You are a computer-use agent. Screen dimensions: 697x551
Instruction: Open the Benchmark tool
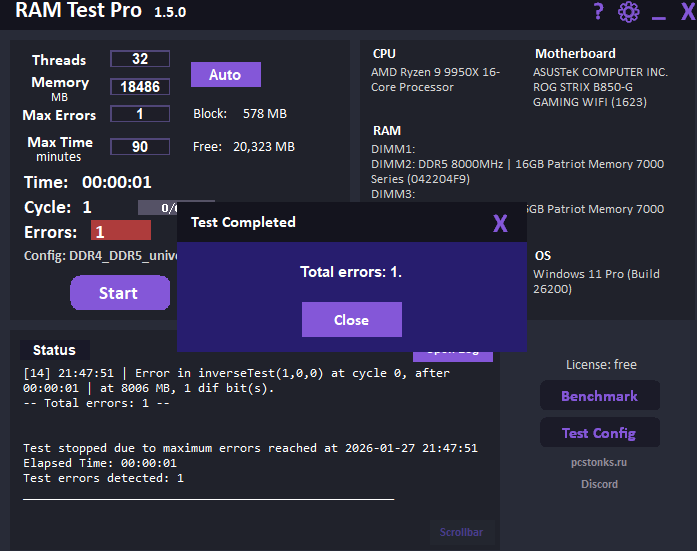600,395
